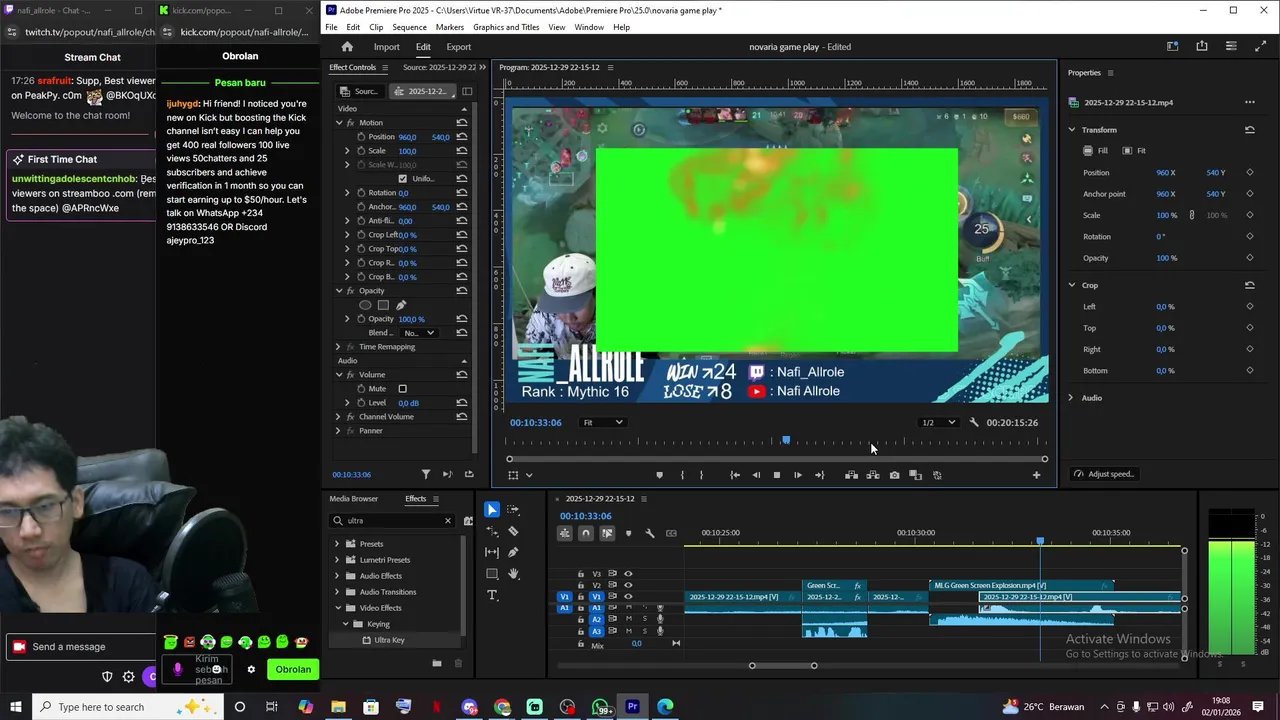The width and height of the screenshot is (1280, 720).
Task: Toggle Linked Selection in timeline
Action: [607, 533]
